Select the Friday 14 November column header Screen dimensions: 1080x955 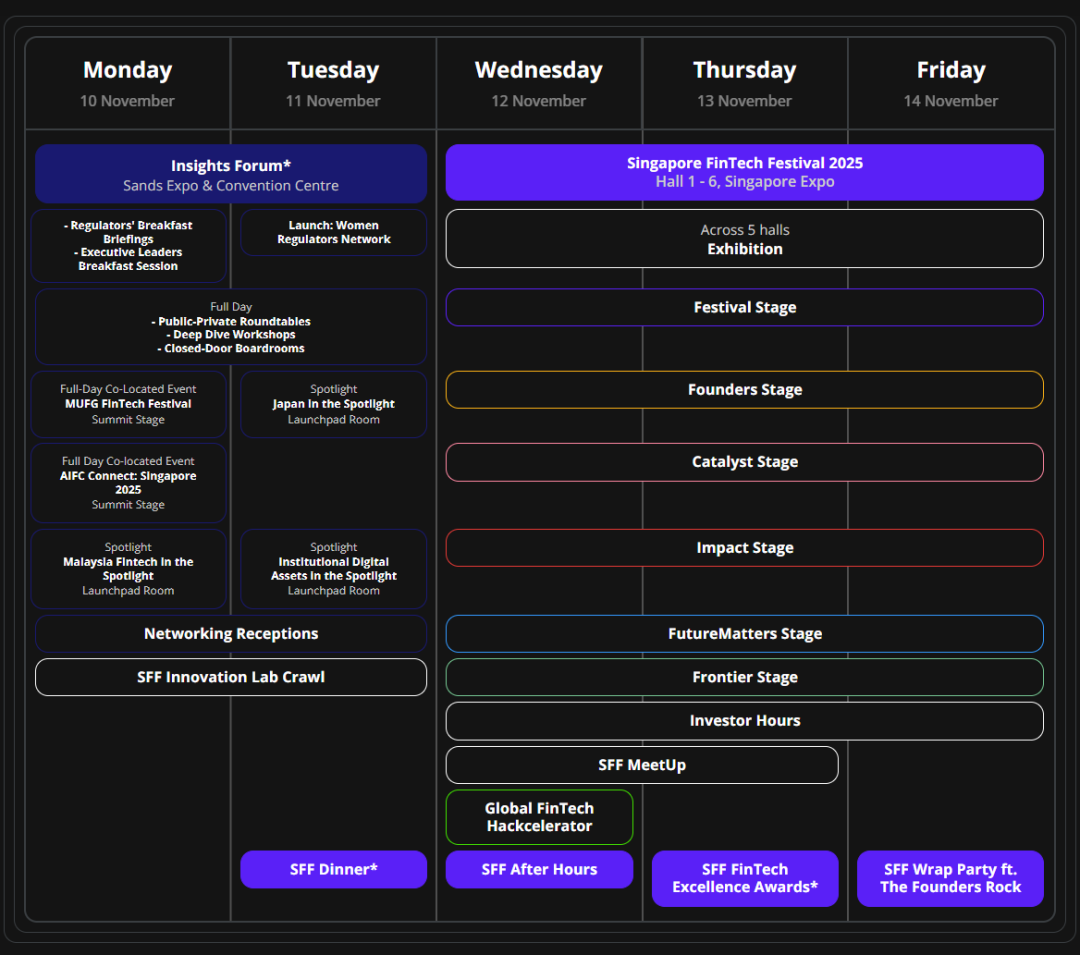950,84
